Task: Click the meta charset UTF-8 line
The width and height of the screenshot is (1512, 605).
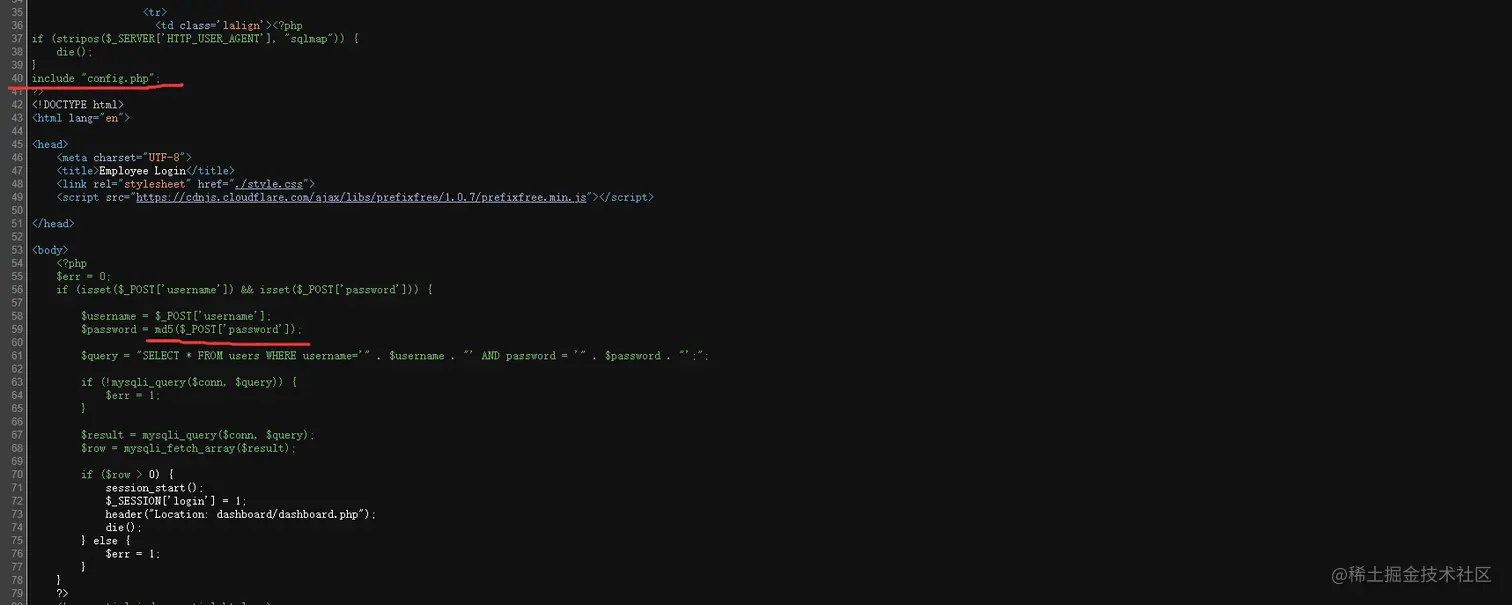Action: coord(124,157)
